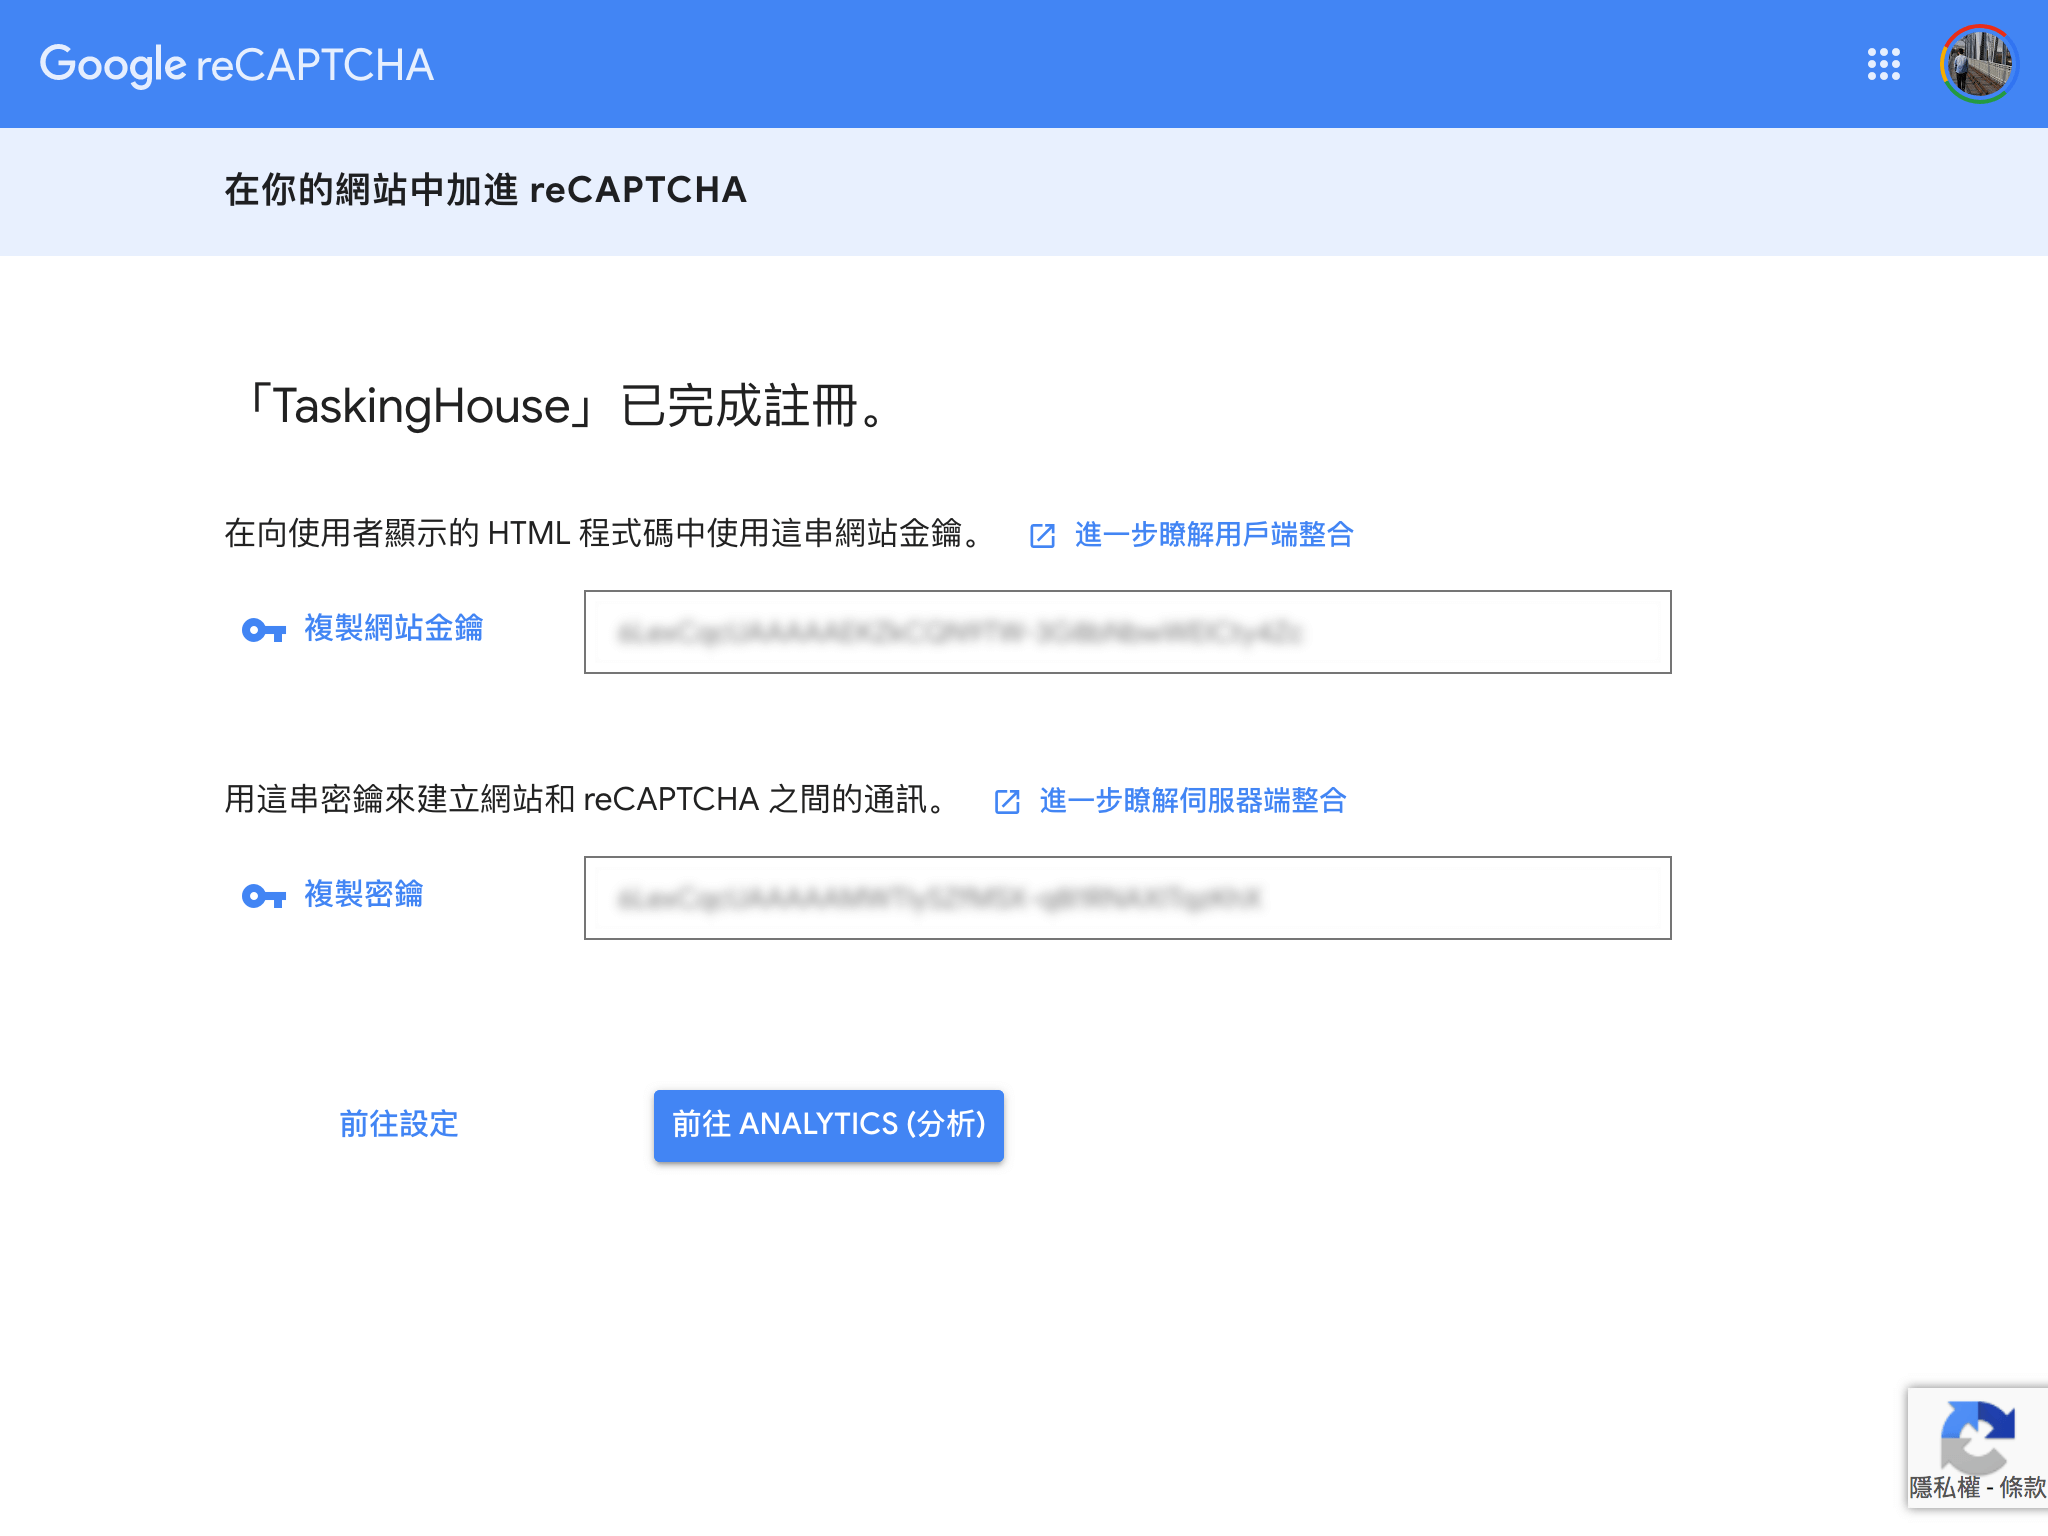Open the 條款 terms link in badge

pos(2022,1488)
